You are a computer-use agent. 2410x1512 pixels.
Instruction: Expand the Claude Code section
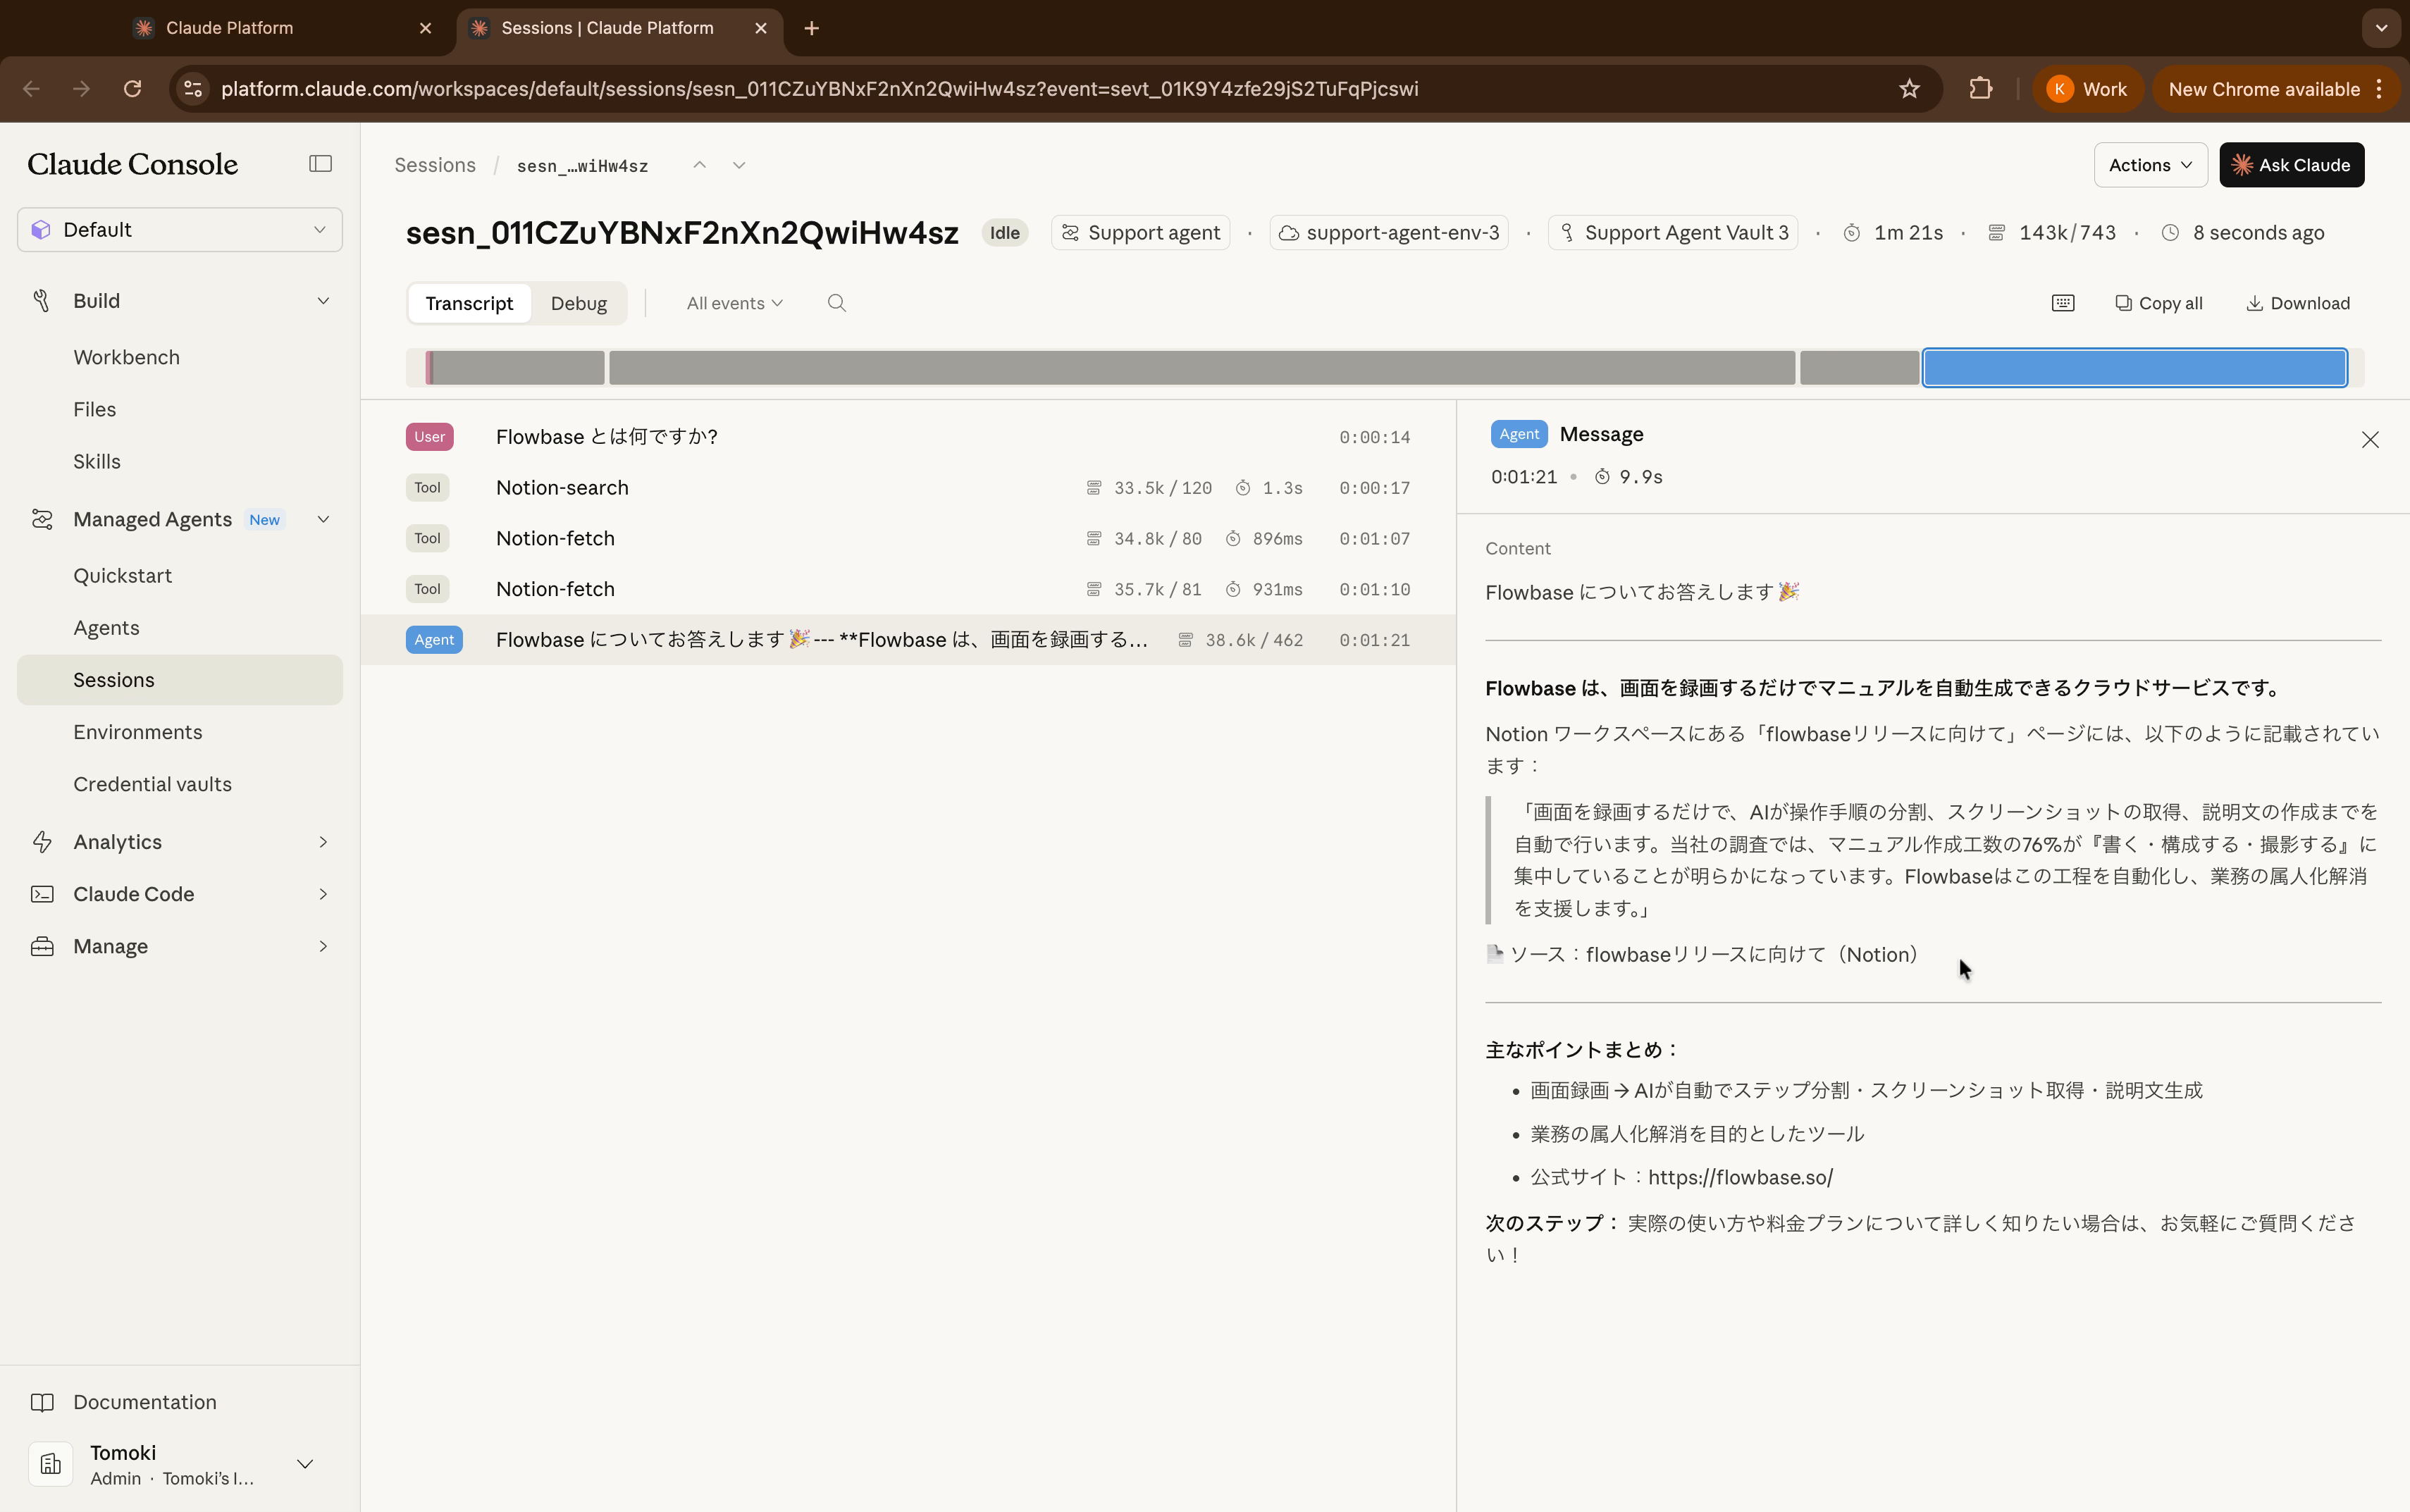(x=323, y=894)
